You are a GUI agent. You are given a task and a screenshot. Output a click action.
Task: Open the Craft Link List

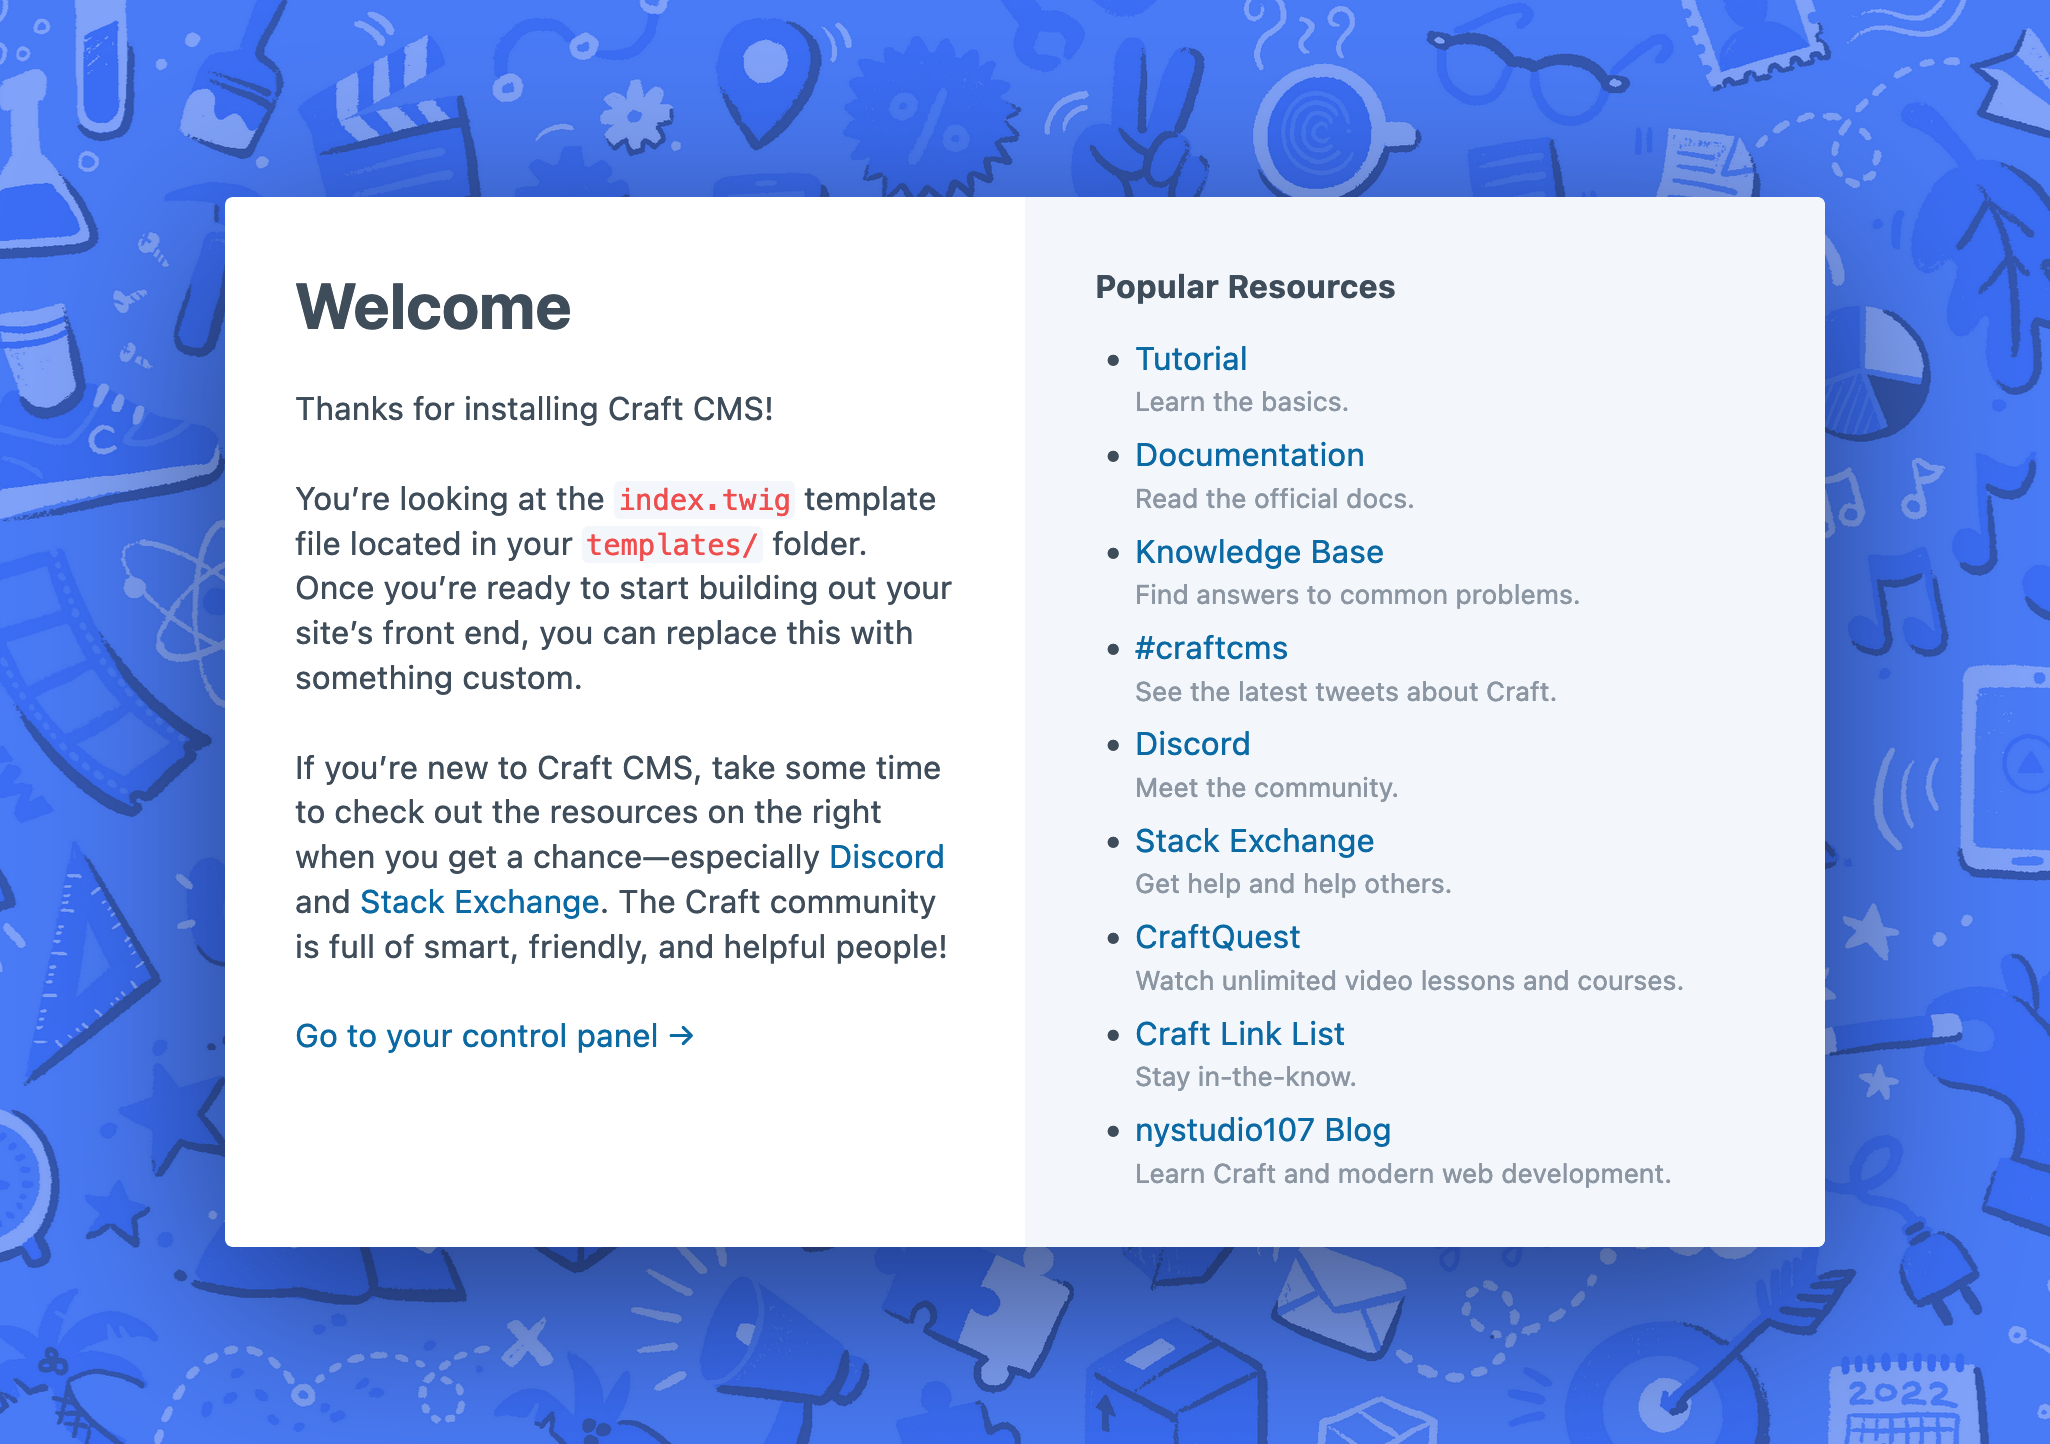coord(1239,1033)
